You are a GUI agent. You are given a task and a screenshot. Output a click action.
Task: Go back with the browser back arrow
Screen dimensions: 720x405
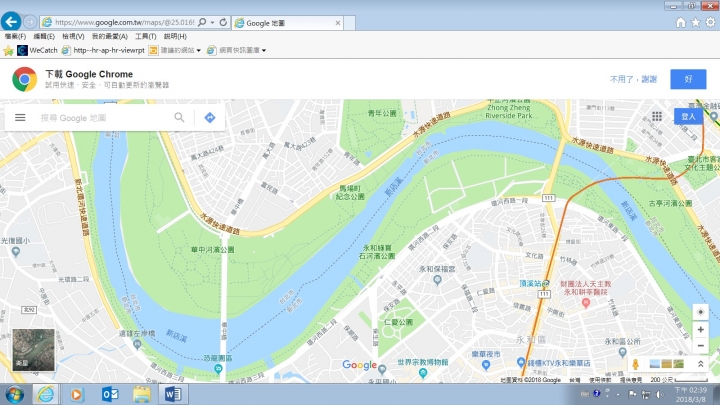11,22
